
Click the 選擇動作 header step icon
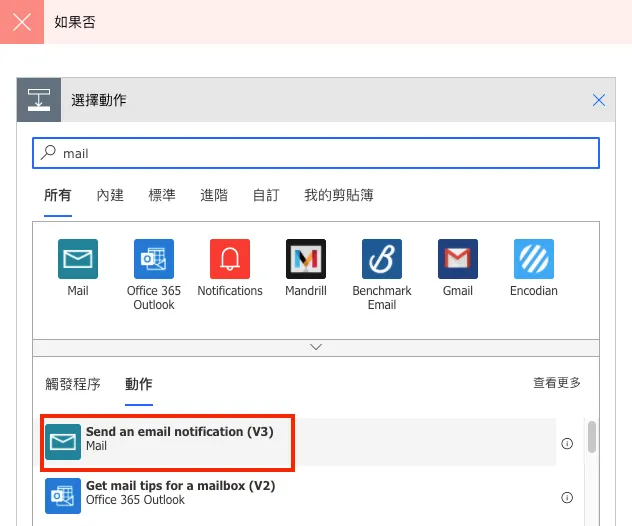pos(39,100)
